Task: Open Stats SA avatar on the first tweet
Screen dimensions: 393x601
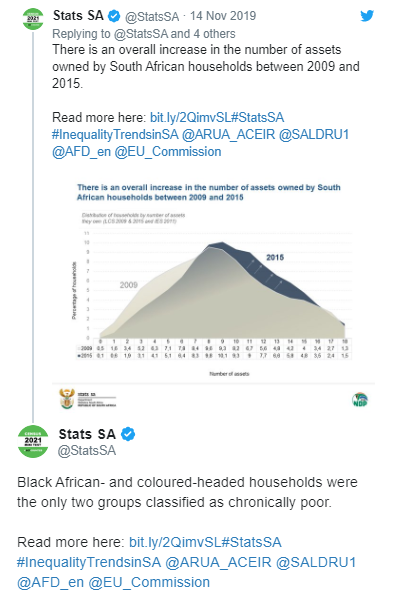Action: tap(33, 18)
